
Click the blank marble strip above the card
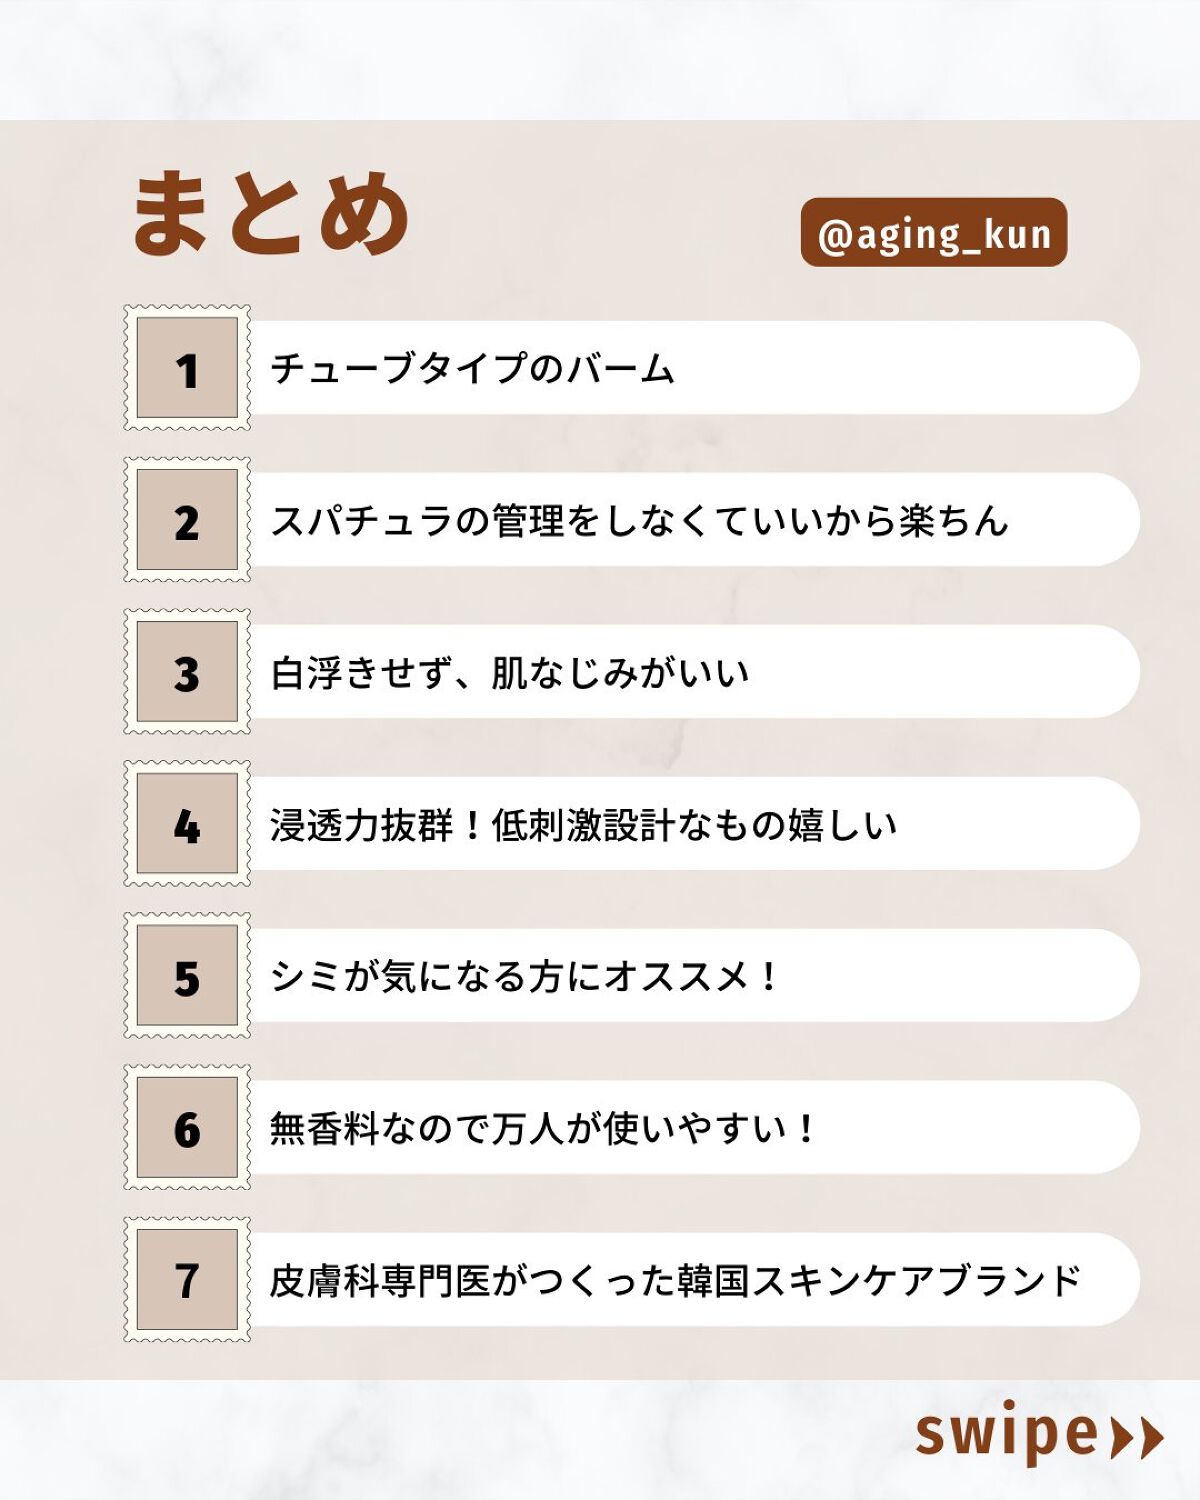[x=600, y=58]
